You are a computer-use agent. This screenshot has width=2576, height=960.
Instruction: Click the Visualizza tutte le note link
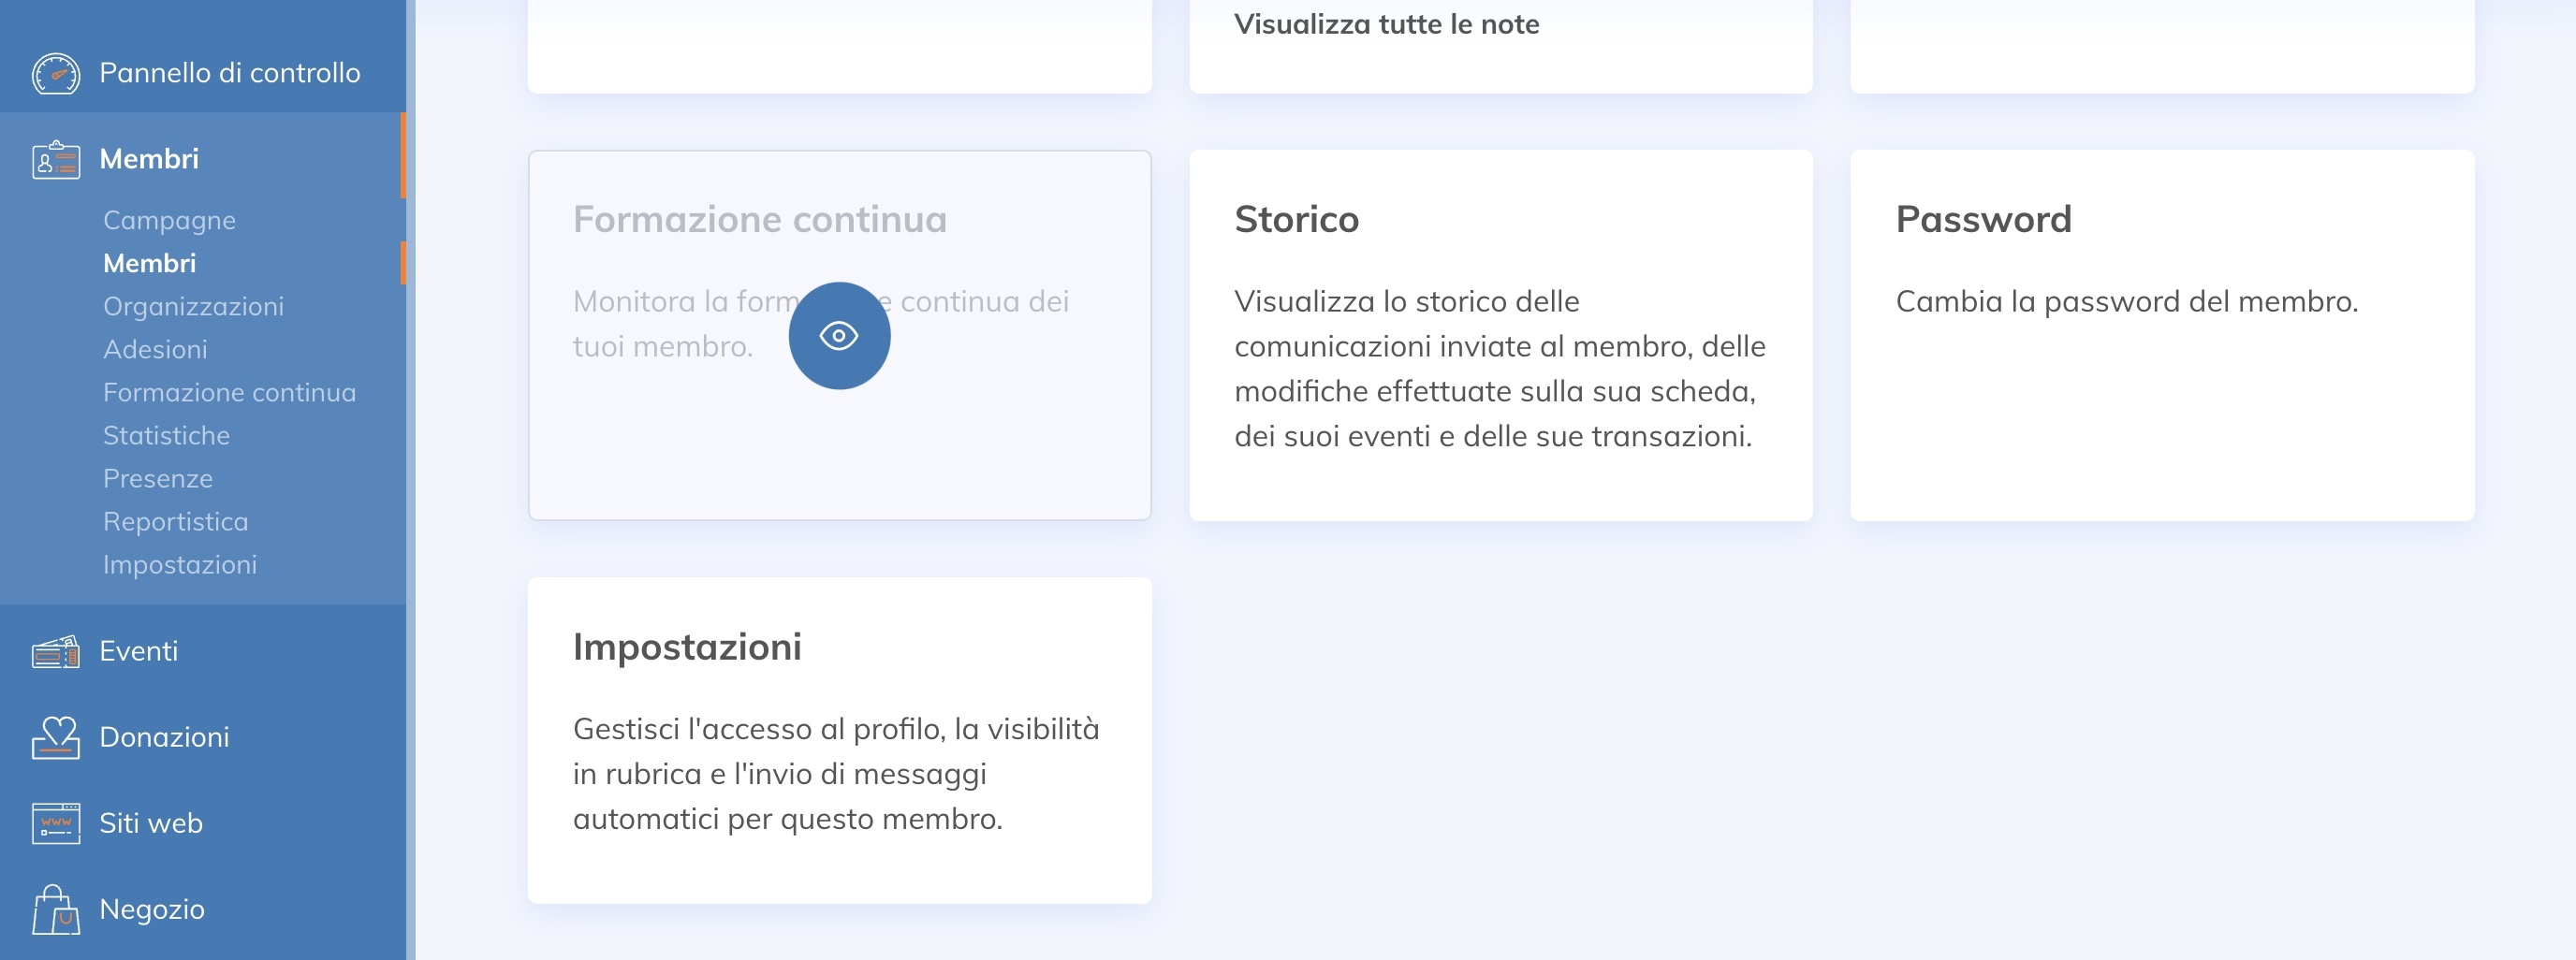point(1387,23)
